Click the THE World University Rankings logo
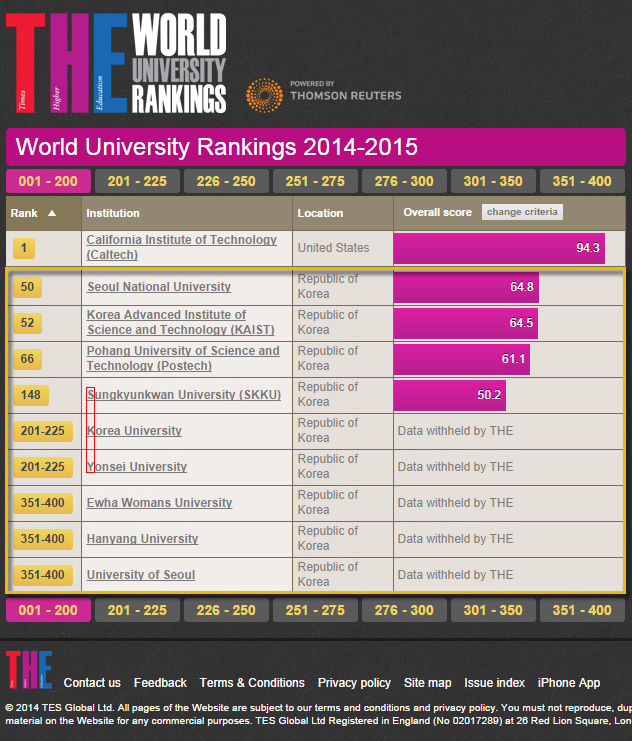This screenshot has height=741, width=632. (116, 63)
